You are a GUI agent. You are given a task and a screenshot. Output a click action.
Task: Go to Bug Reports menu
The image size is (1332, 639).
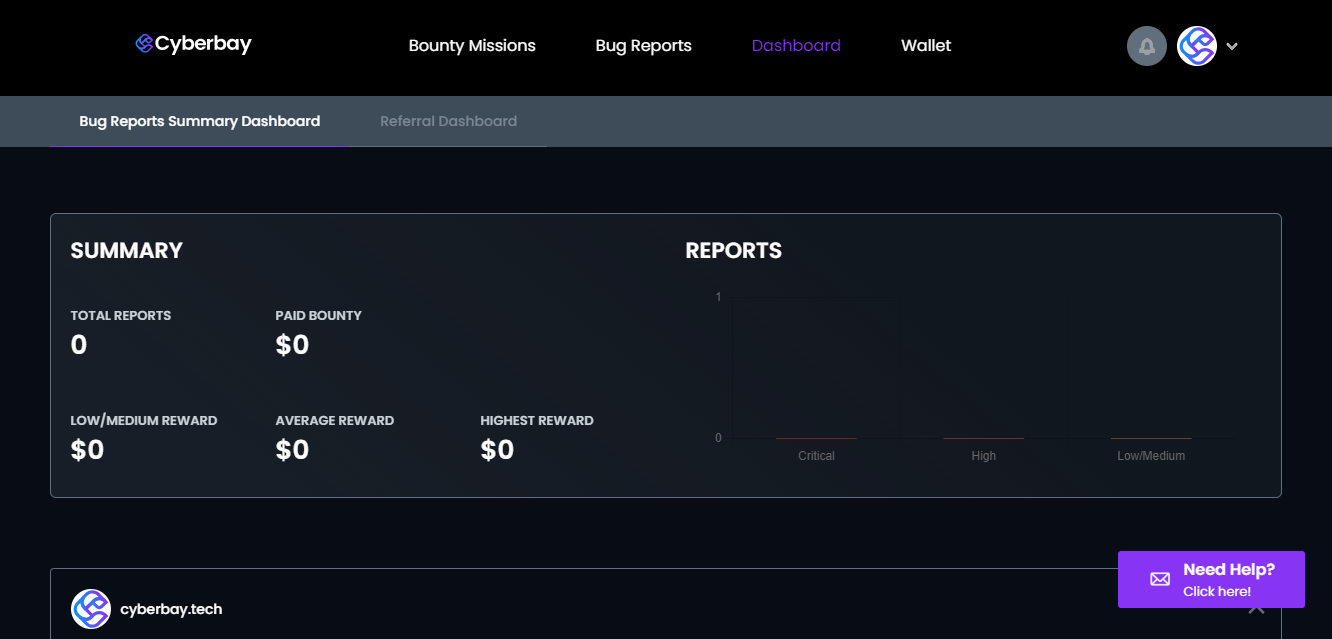(643, 46)
